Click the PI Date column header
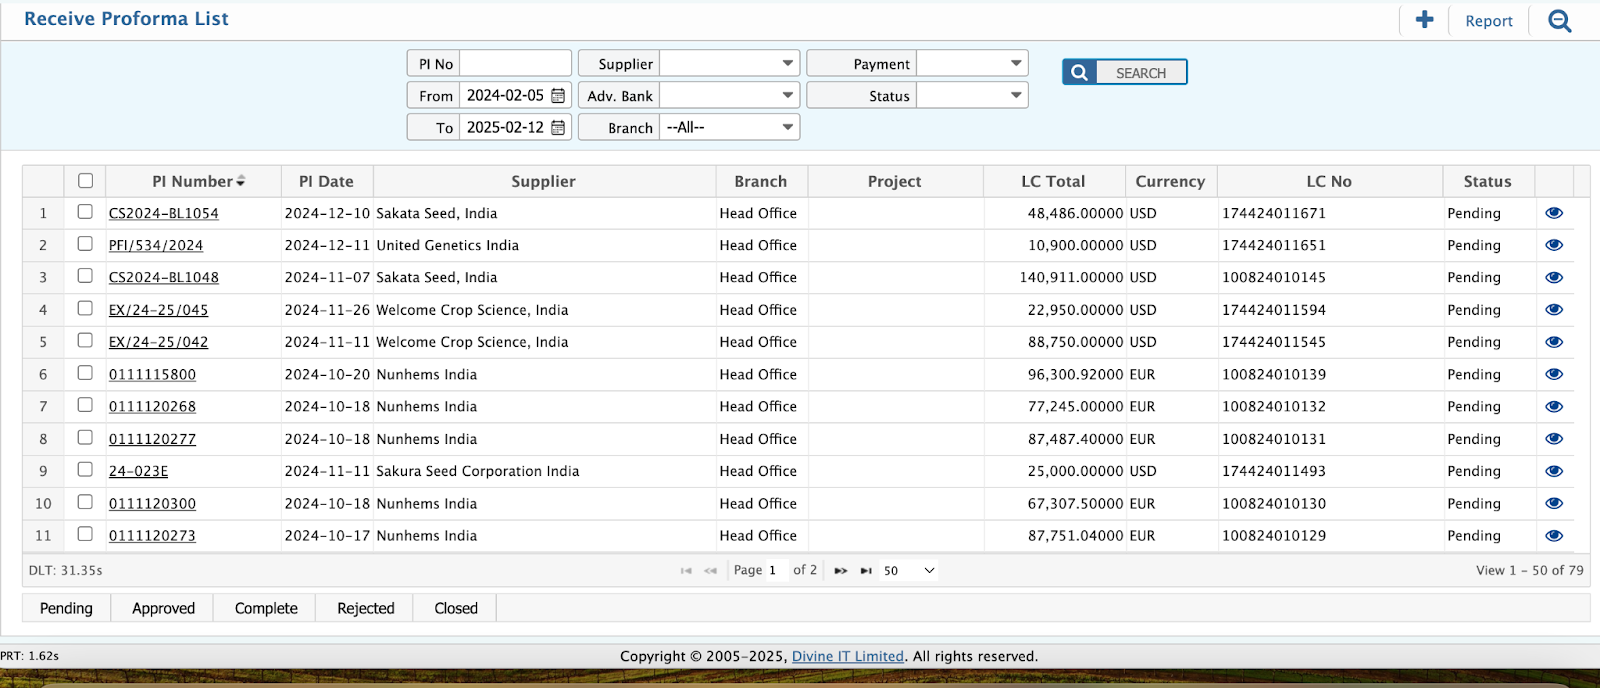This screenshot has width=1600, height=688. pyautogui.click(x=326, y=181)
